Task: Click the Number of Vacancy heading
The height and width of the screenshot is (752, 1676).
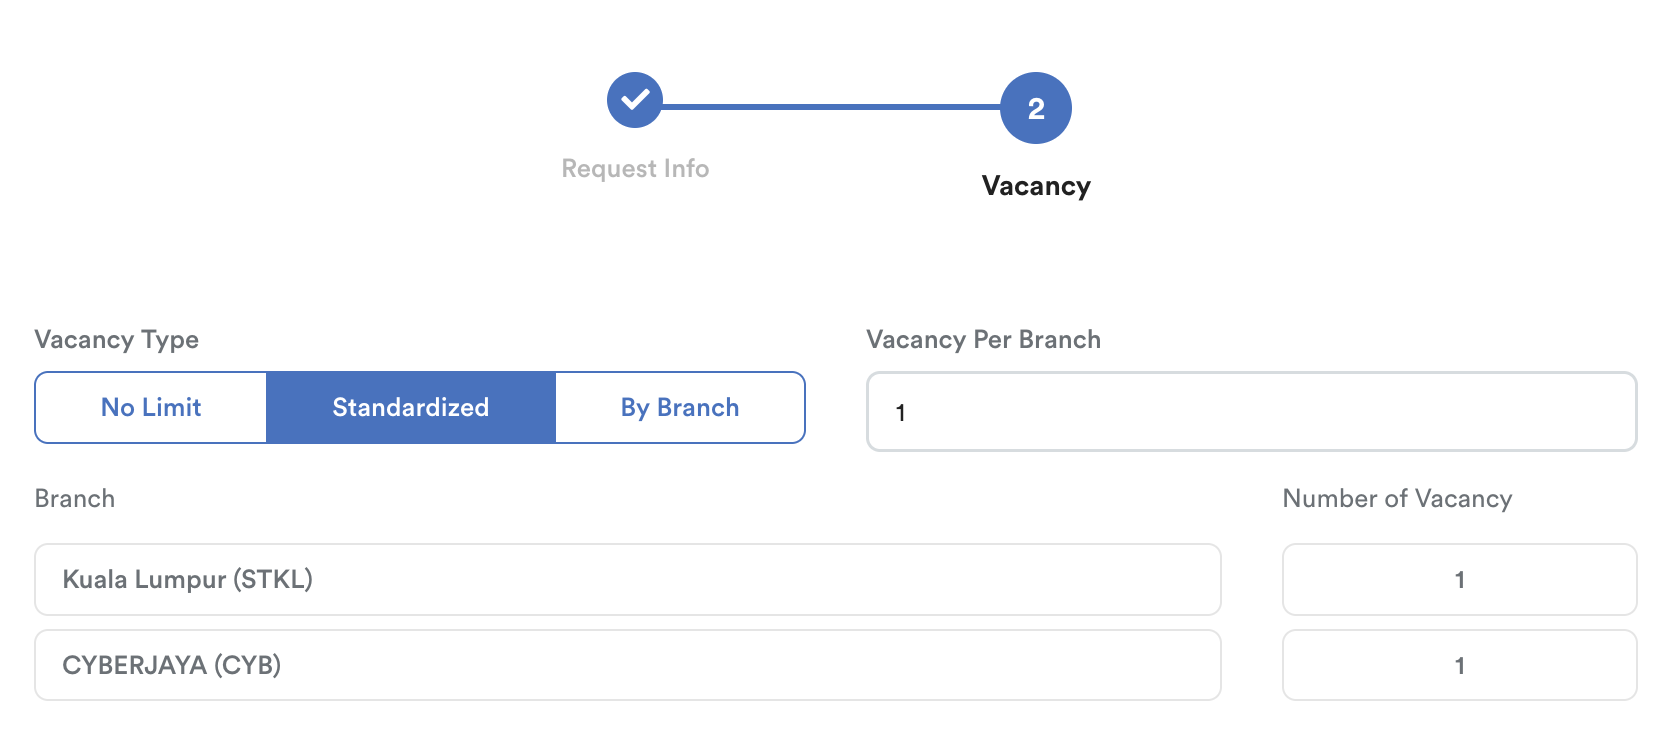Action: click(x=1397, y=499)
